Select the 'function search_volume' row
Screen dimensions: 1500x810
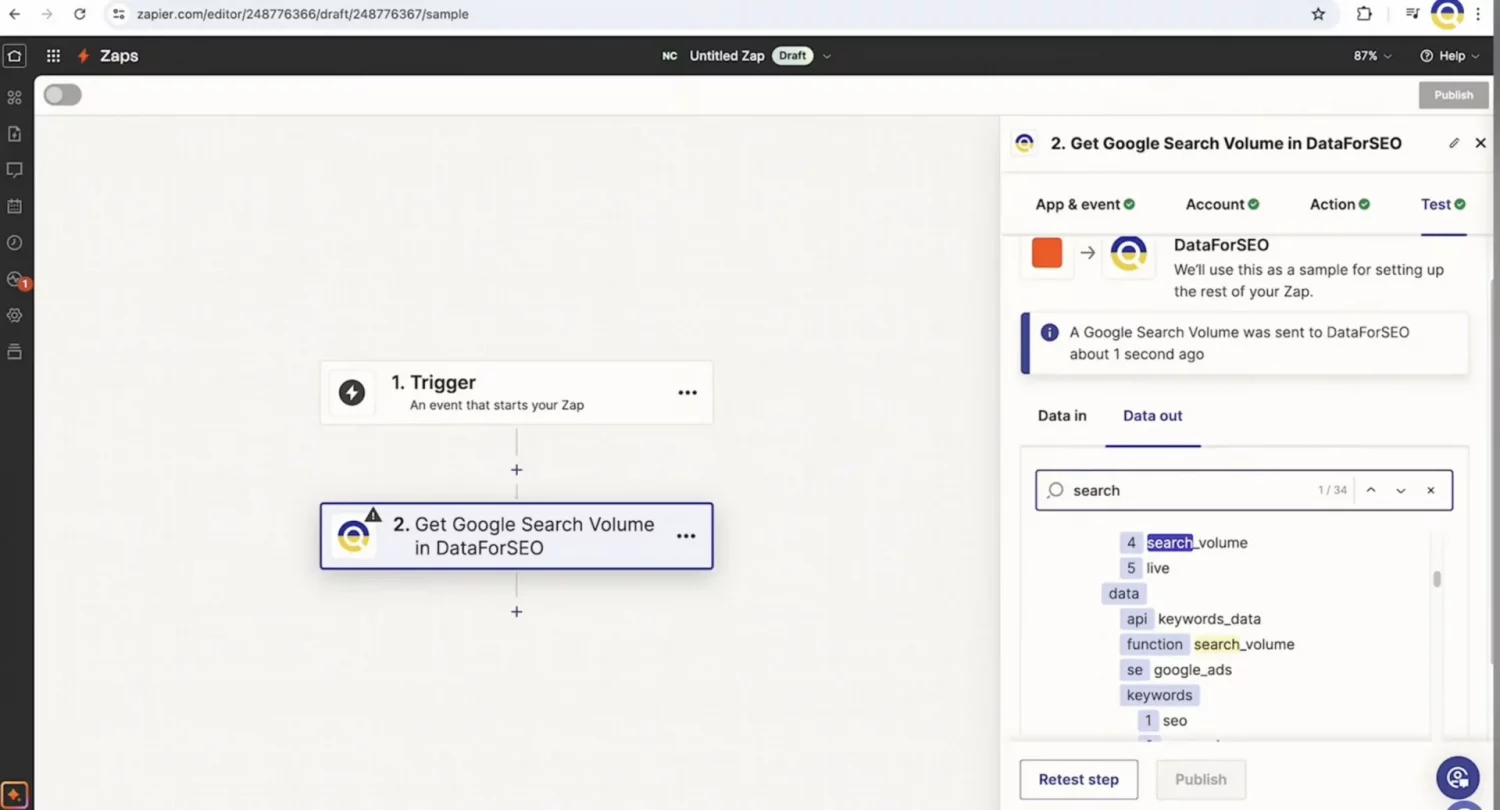(1207, 644)
